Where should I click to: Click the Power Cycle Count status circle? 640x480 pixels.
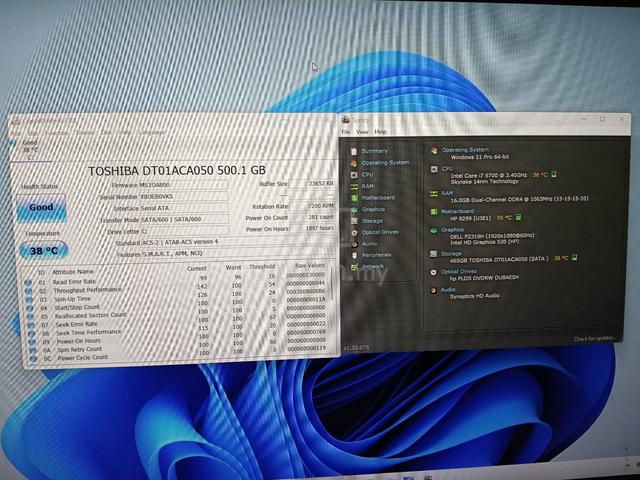point(34,358)
